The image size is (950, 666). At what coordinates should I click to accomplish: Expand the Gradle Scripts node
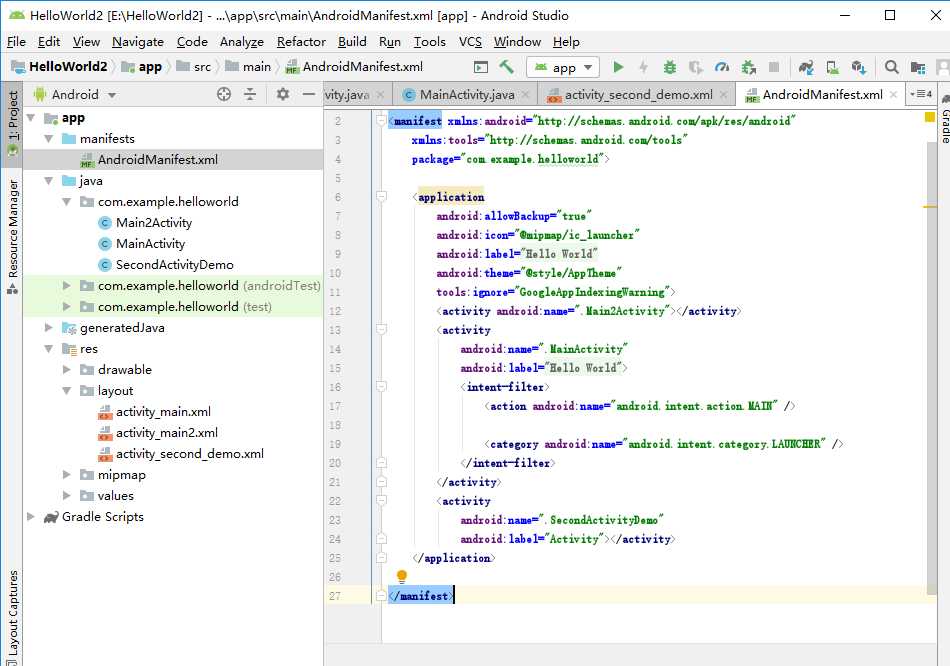coord(31,517)
